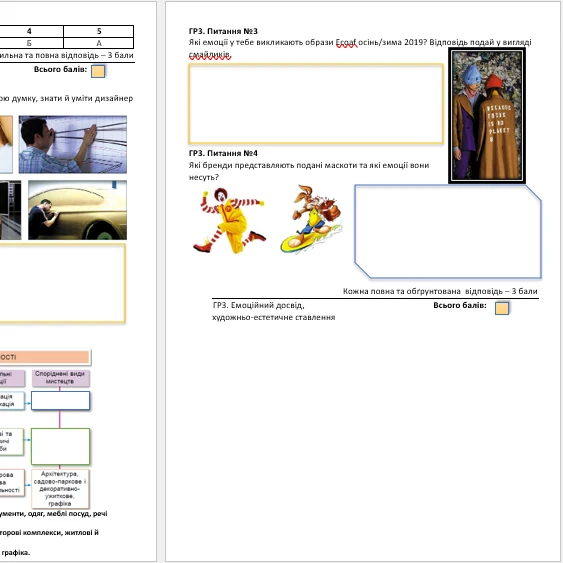
Task: Click the empty green-bordered diagram box
Action: click(60, 446)
